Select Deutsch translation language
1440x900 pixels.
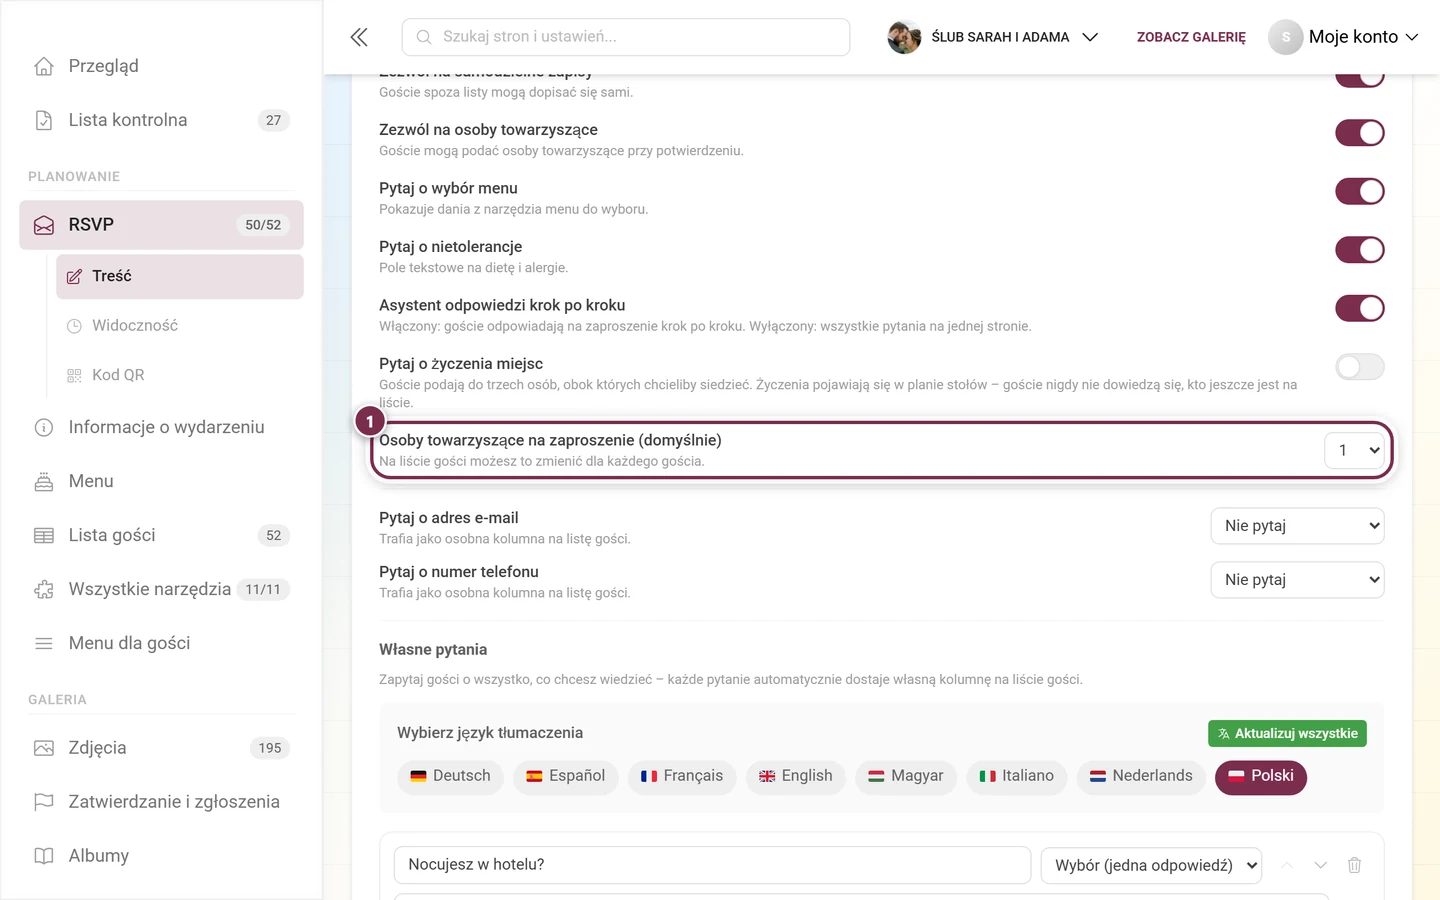click(x=451, y=776)
